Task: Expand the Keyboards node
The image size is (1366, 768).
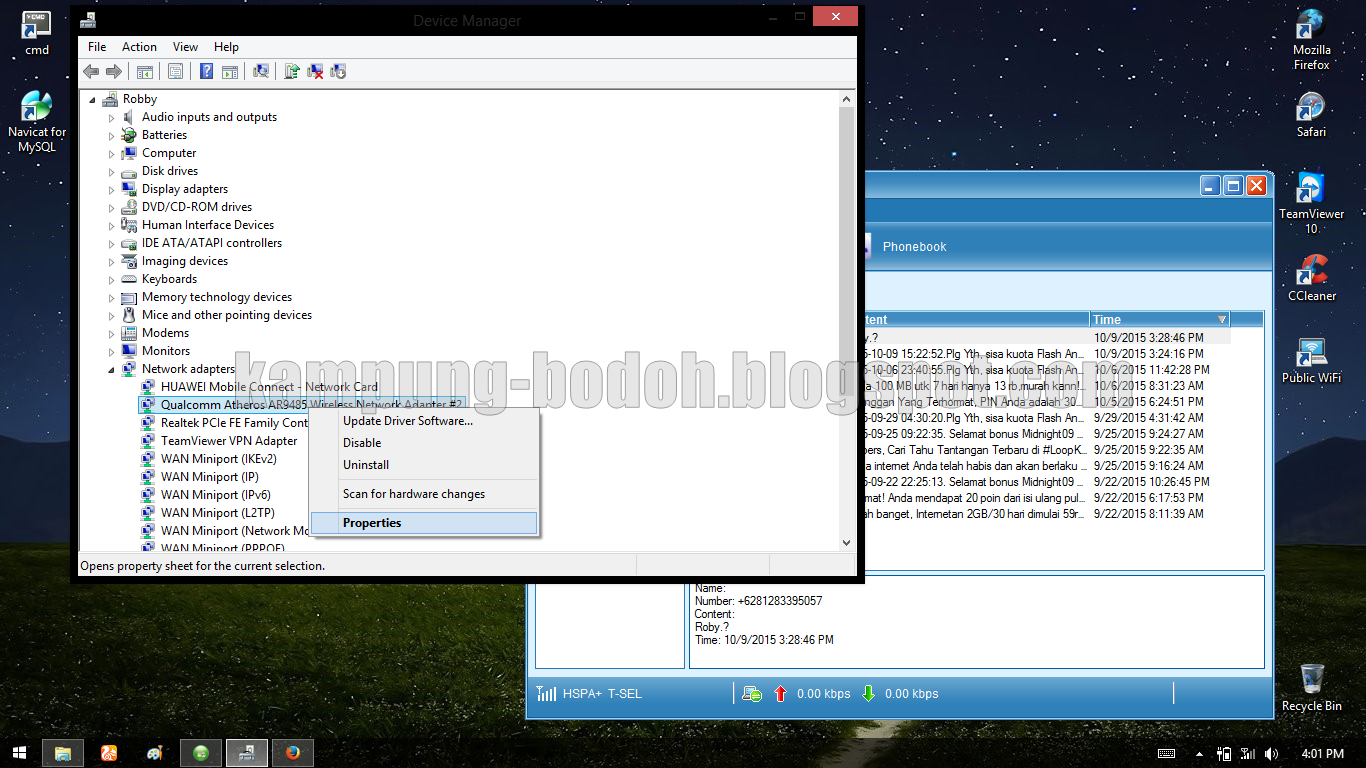Action: tap(112, 279)
